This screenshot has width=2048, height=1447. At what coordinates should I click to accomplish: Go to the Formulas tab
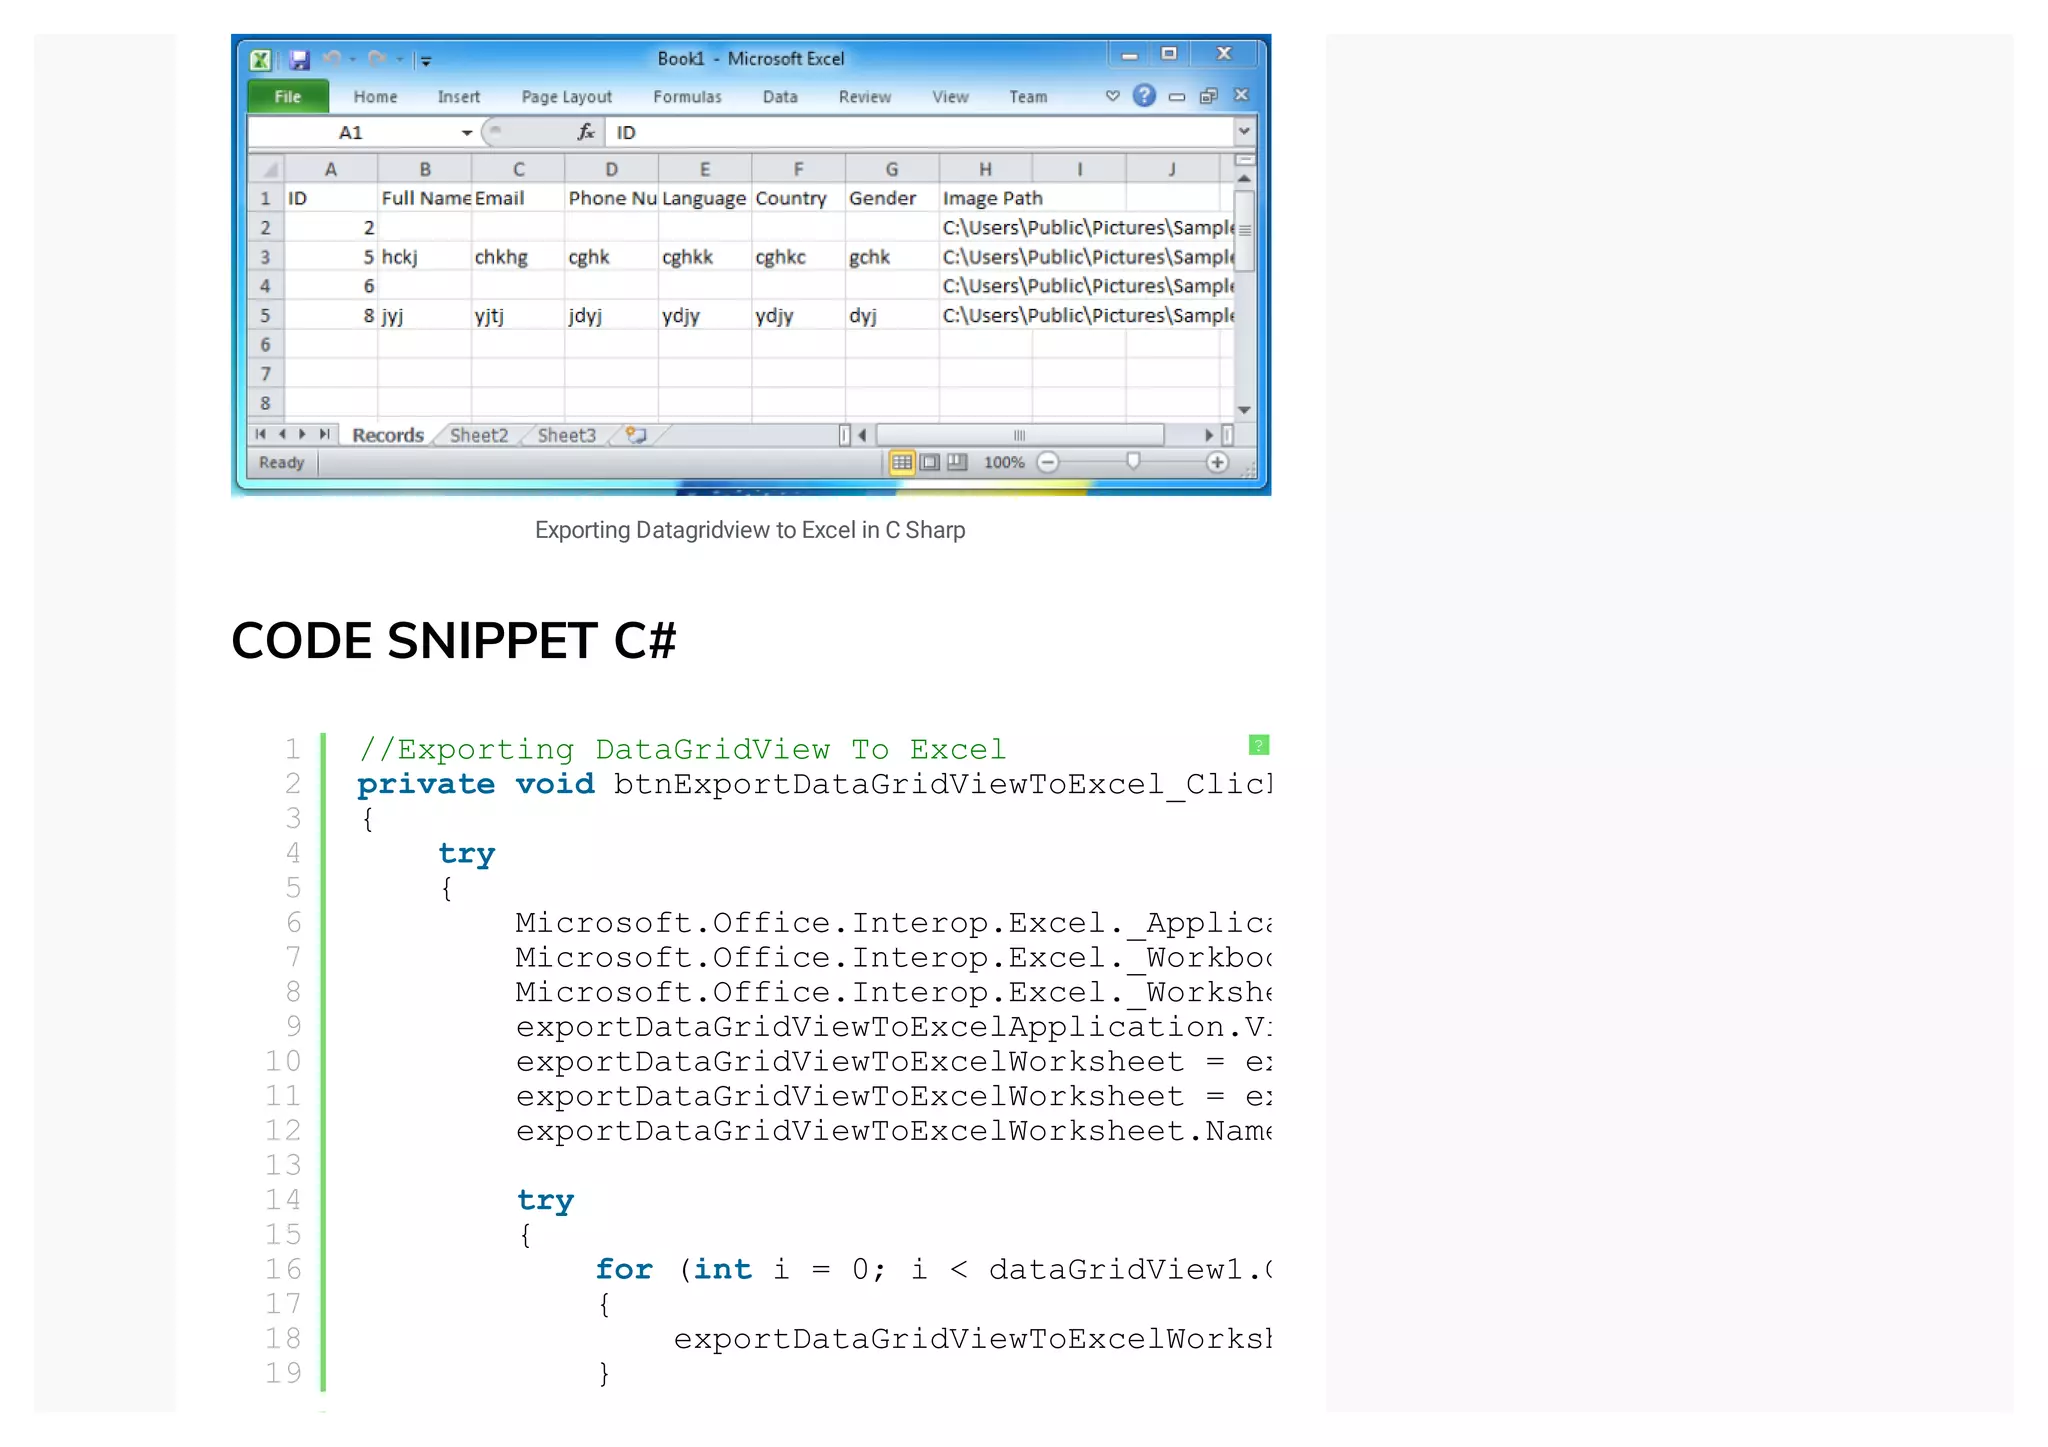687,97
